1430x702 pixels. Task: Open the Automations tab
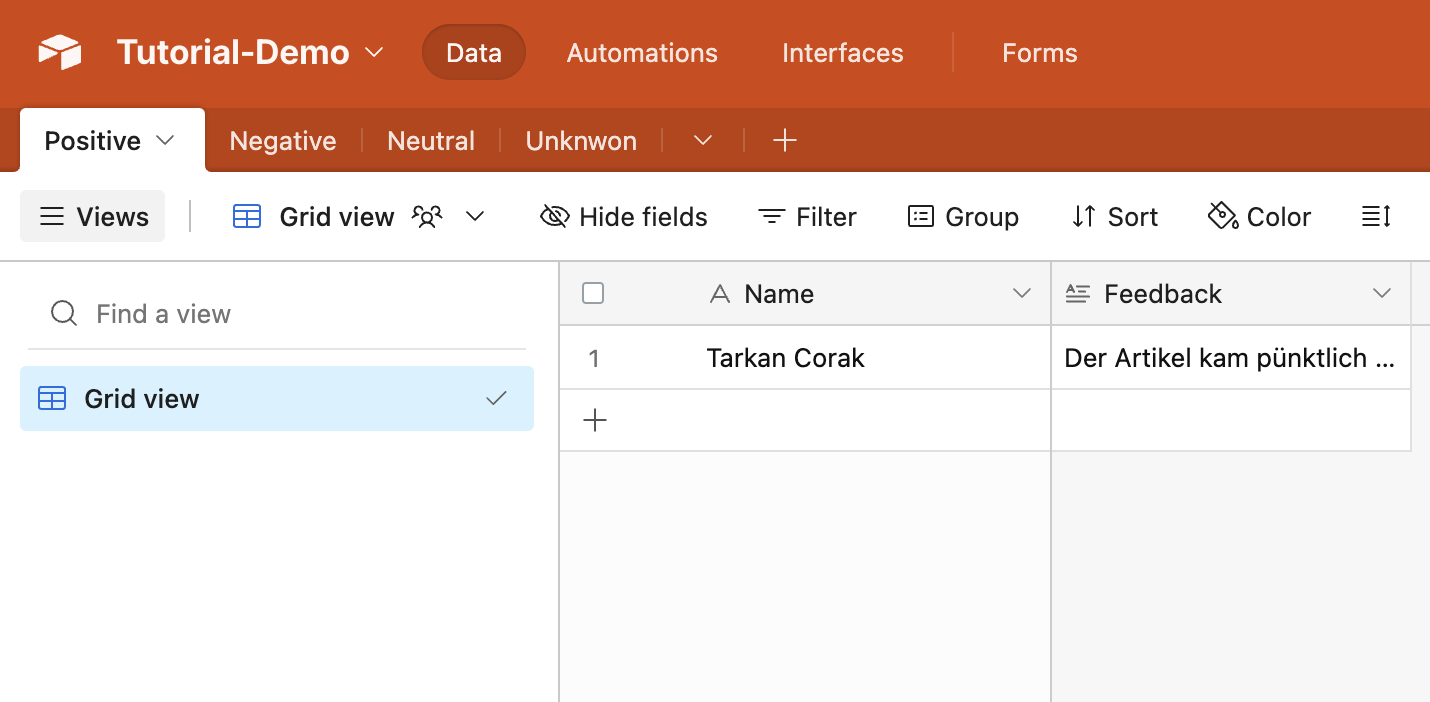tap(642, 53)
